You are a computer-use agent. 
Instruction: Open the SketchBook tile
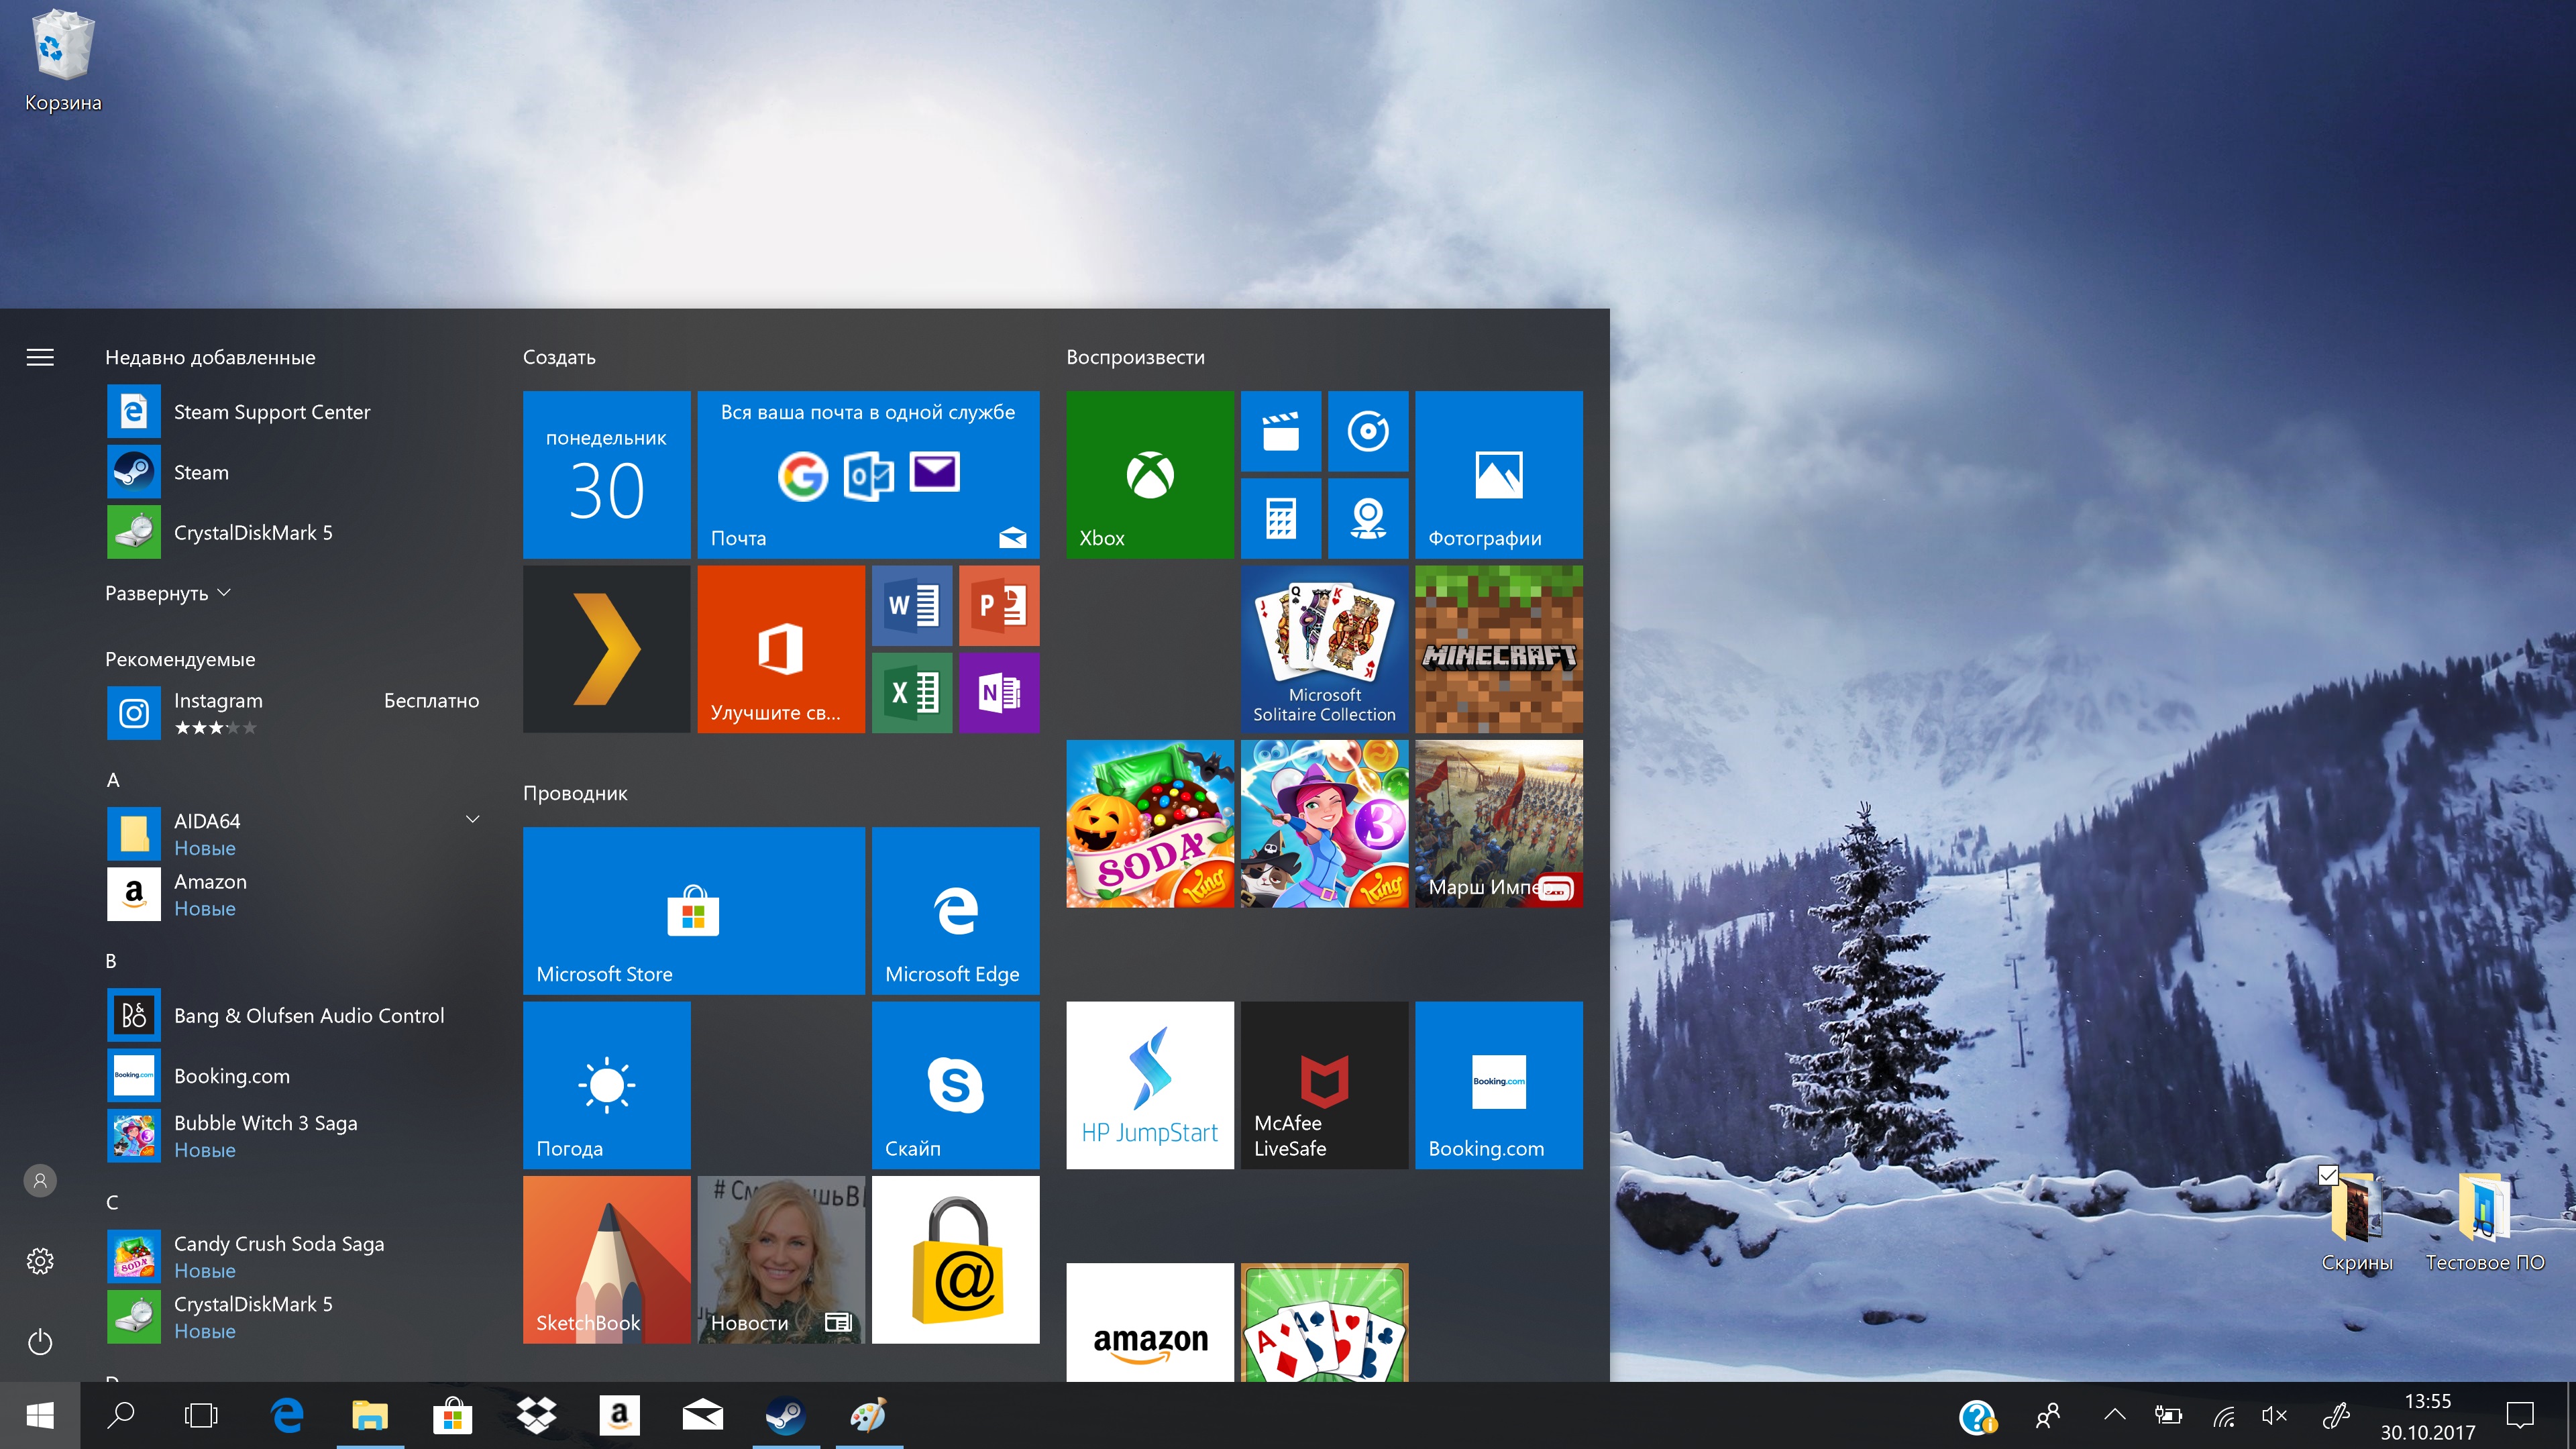(606, 1259)
